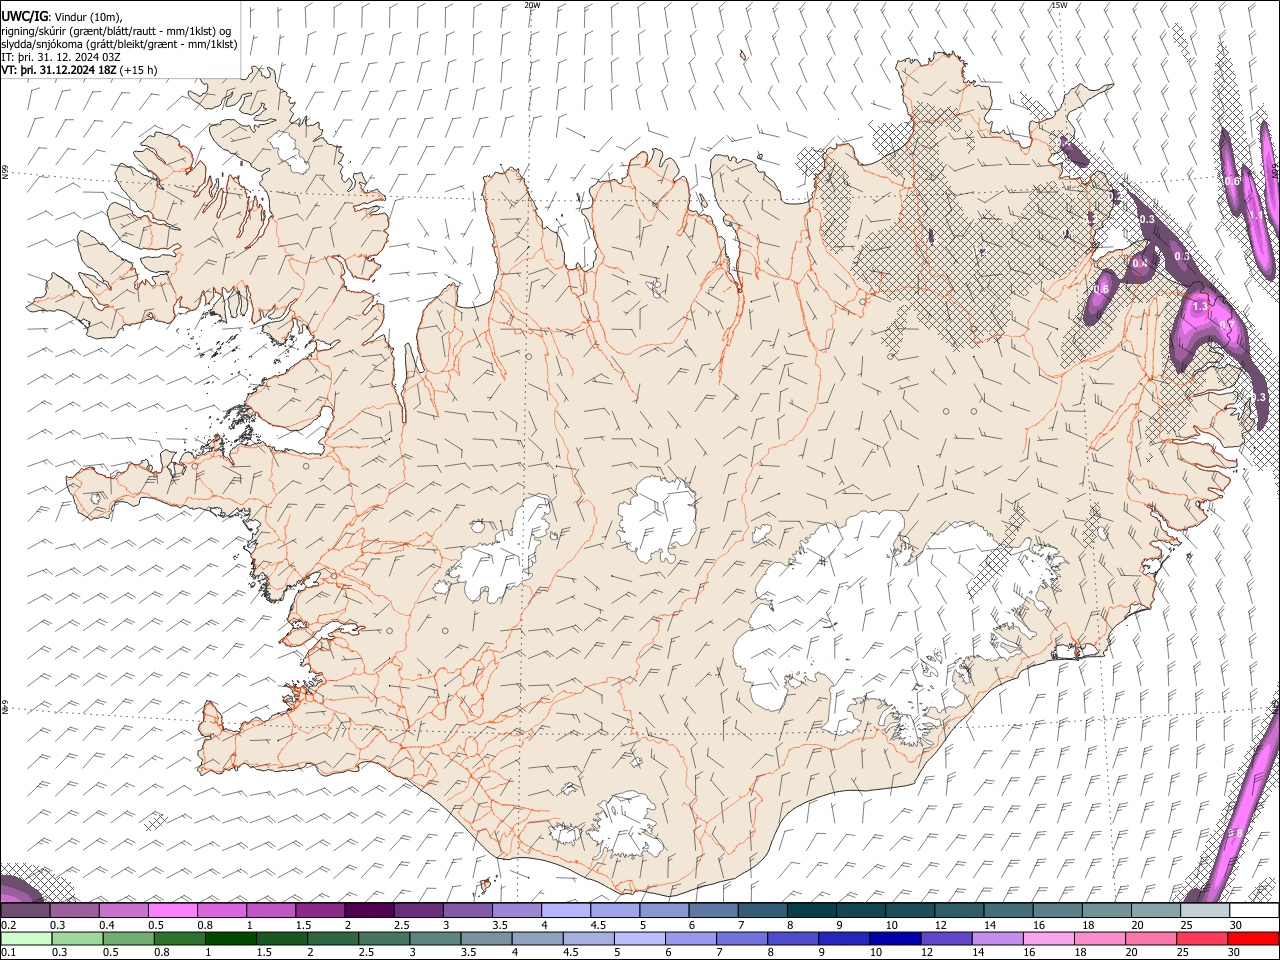The image size is (1280, 960).
Task: Click the 'rigning/skúrir' legend description line
Action: tap(117, 30)
